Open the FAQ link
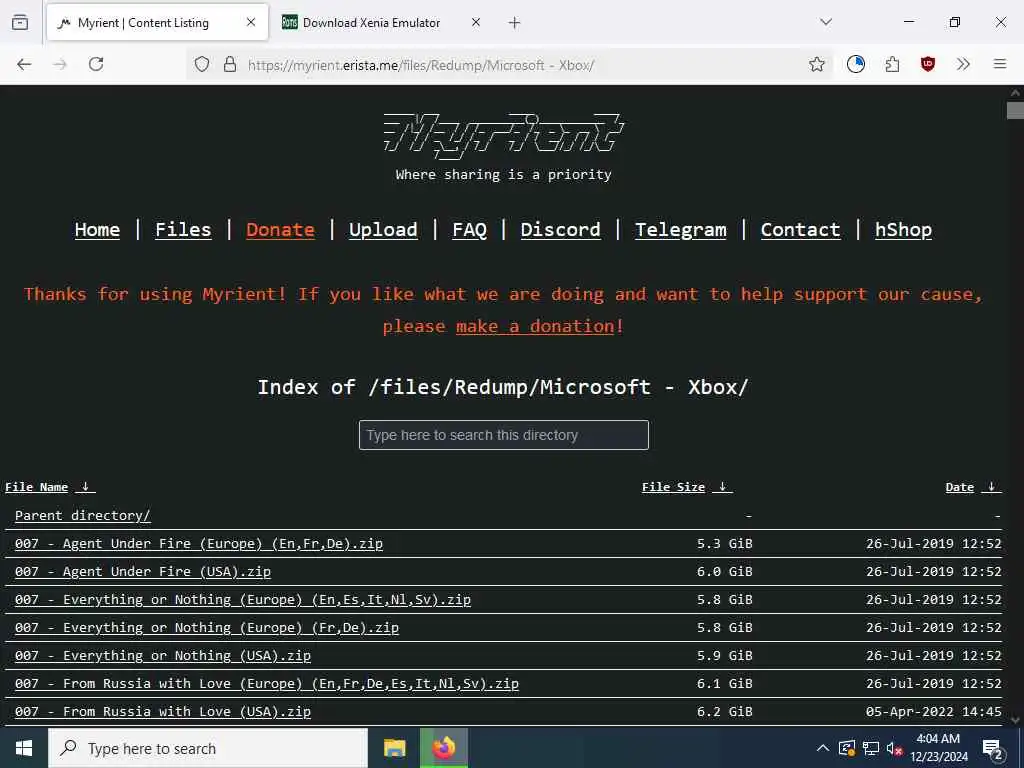The width and height of the screenshot is (1024, 768). click(470, 230)
